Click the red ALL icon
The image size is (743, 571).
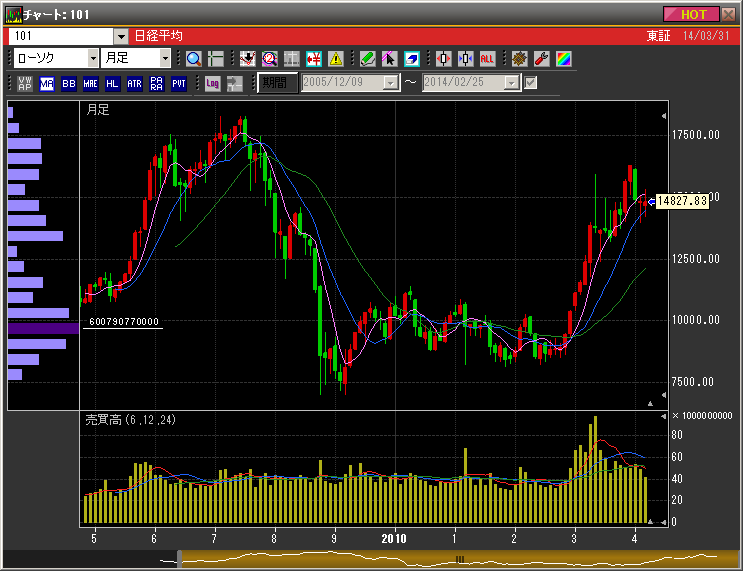pos(487,59)
